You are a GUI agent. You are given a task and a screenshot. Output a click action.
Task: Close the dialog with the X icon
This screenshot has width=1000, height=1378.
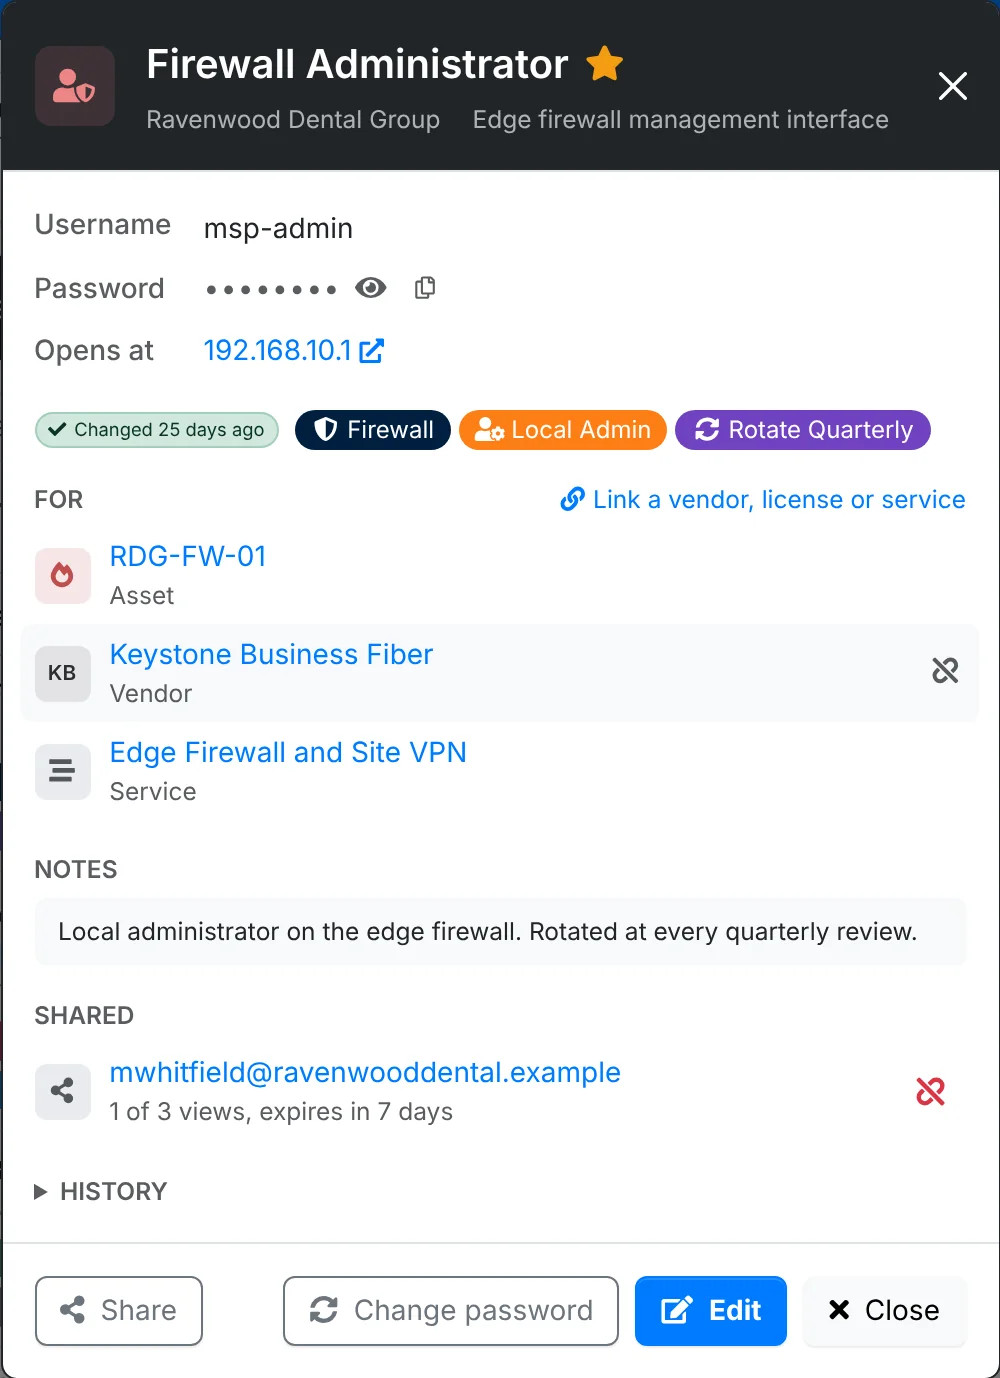(952, 86)
